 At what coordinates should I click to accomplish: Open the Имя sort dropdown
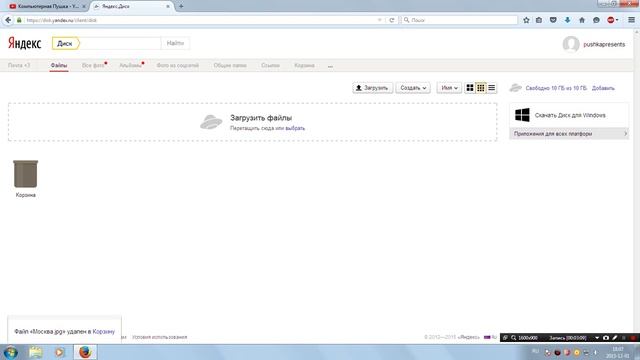coord(449,88)
